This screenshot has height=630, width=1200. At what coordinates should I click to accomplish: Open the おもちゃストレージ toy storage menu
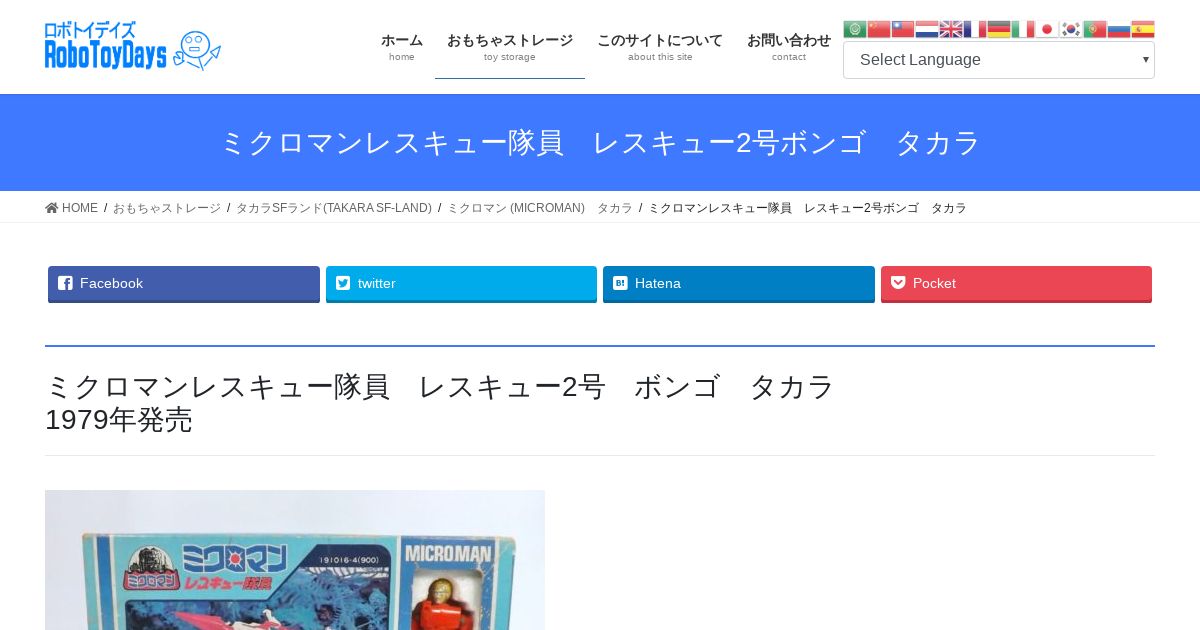pos(510,47)
